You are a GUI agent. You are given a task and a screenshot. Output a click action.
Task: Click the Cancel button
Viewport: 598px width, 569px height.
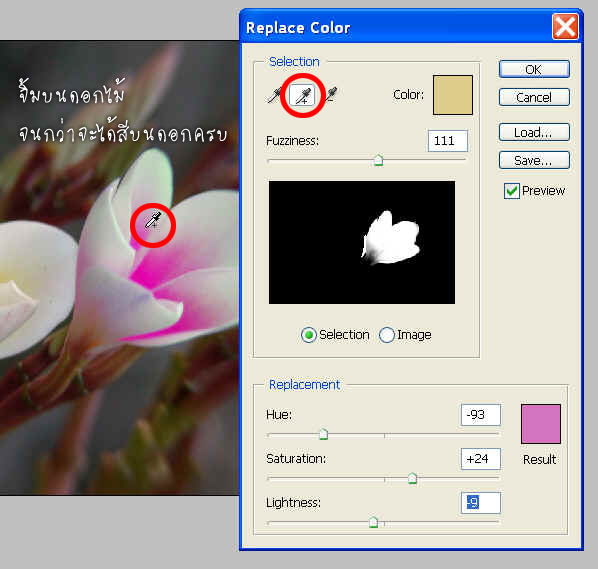tap(534, 98)
